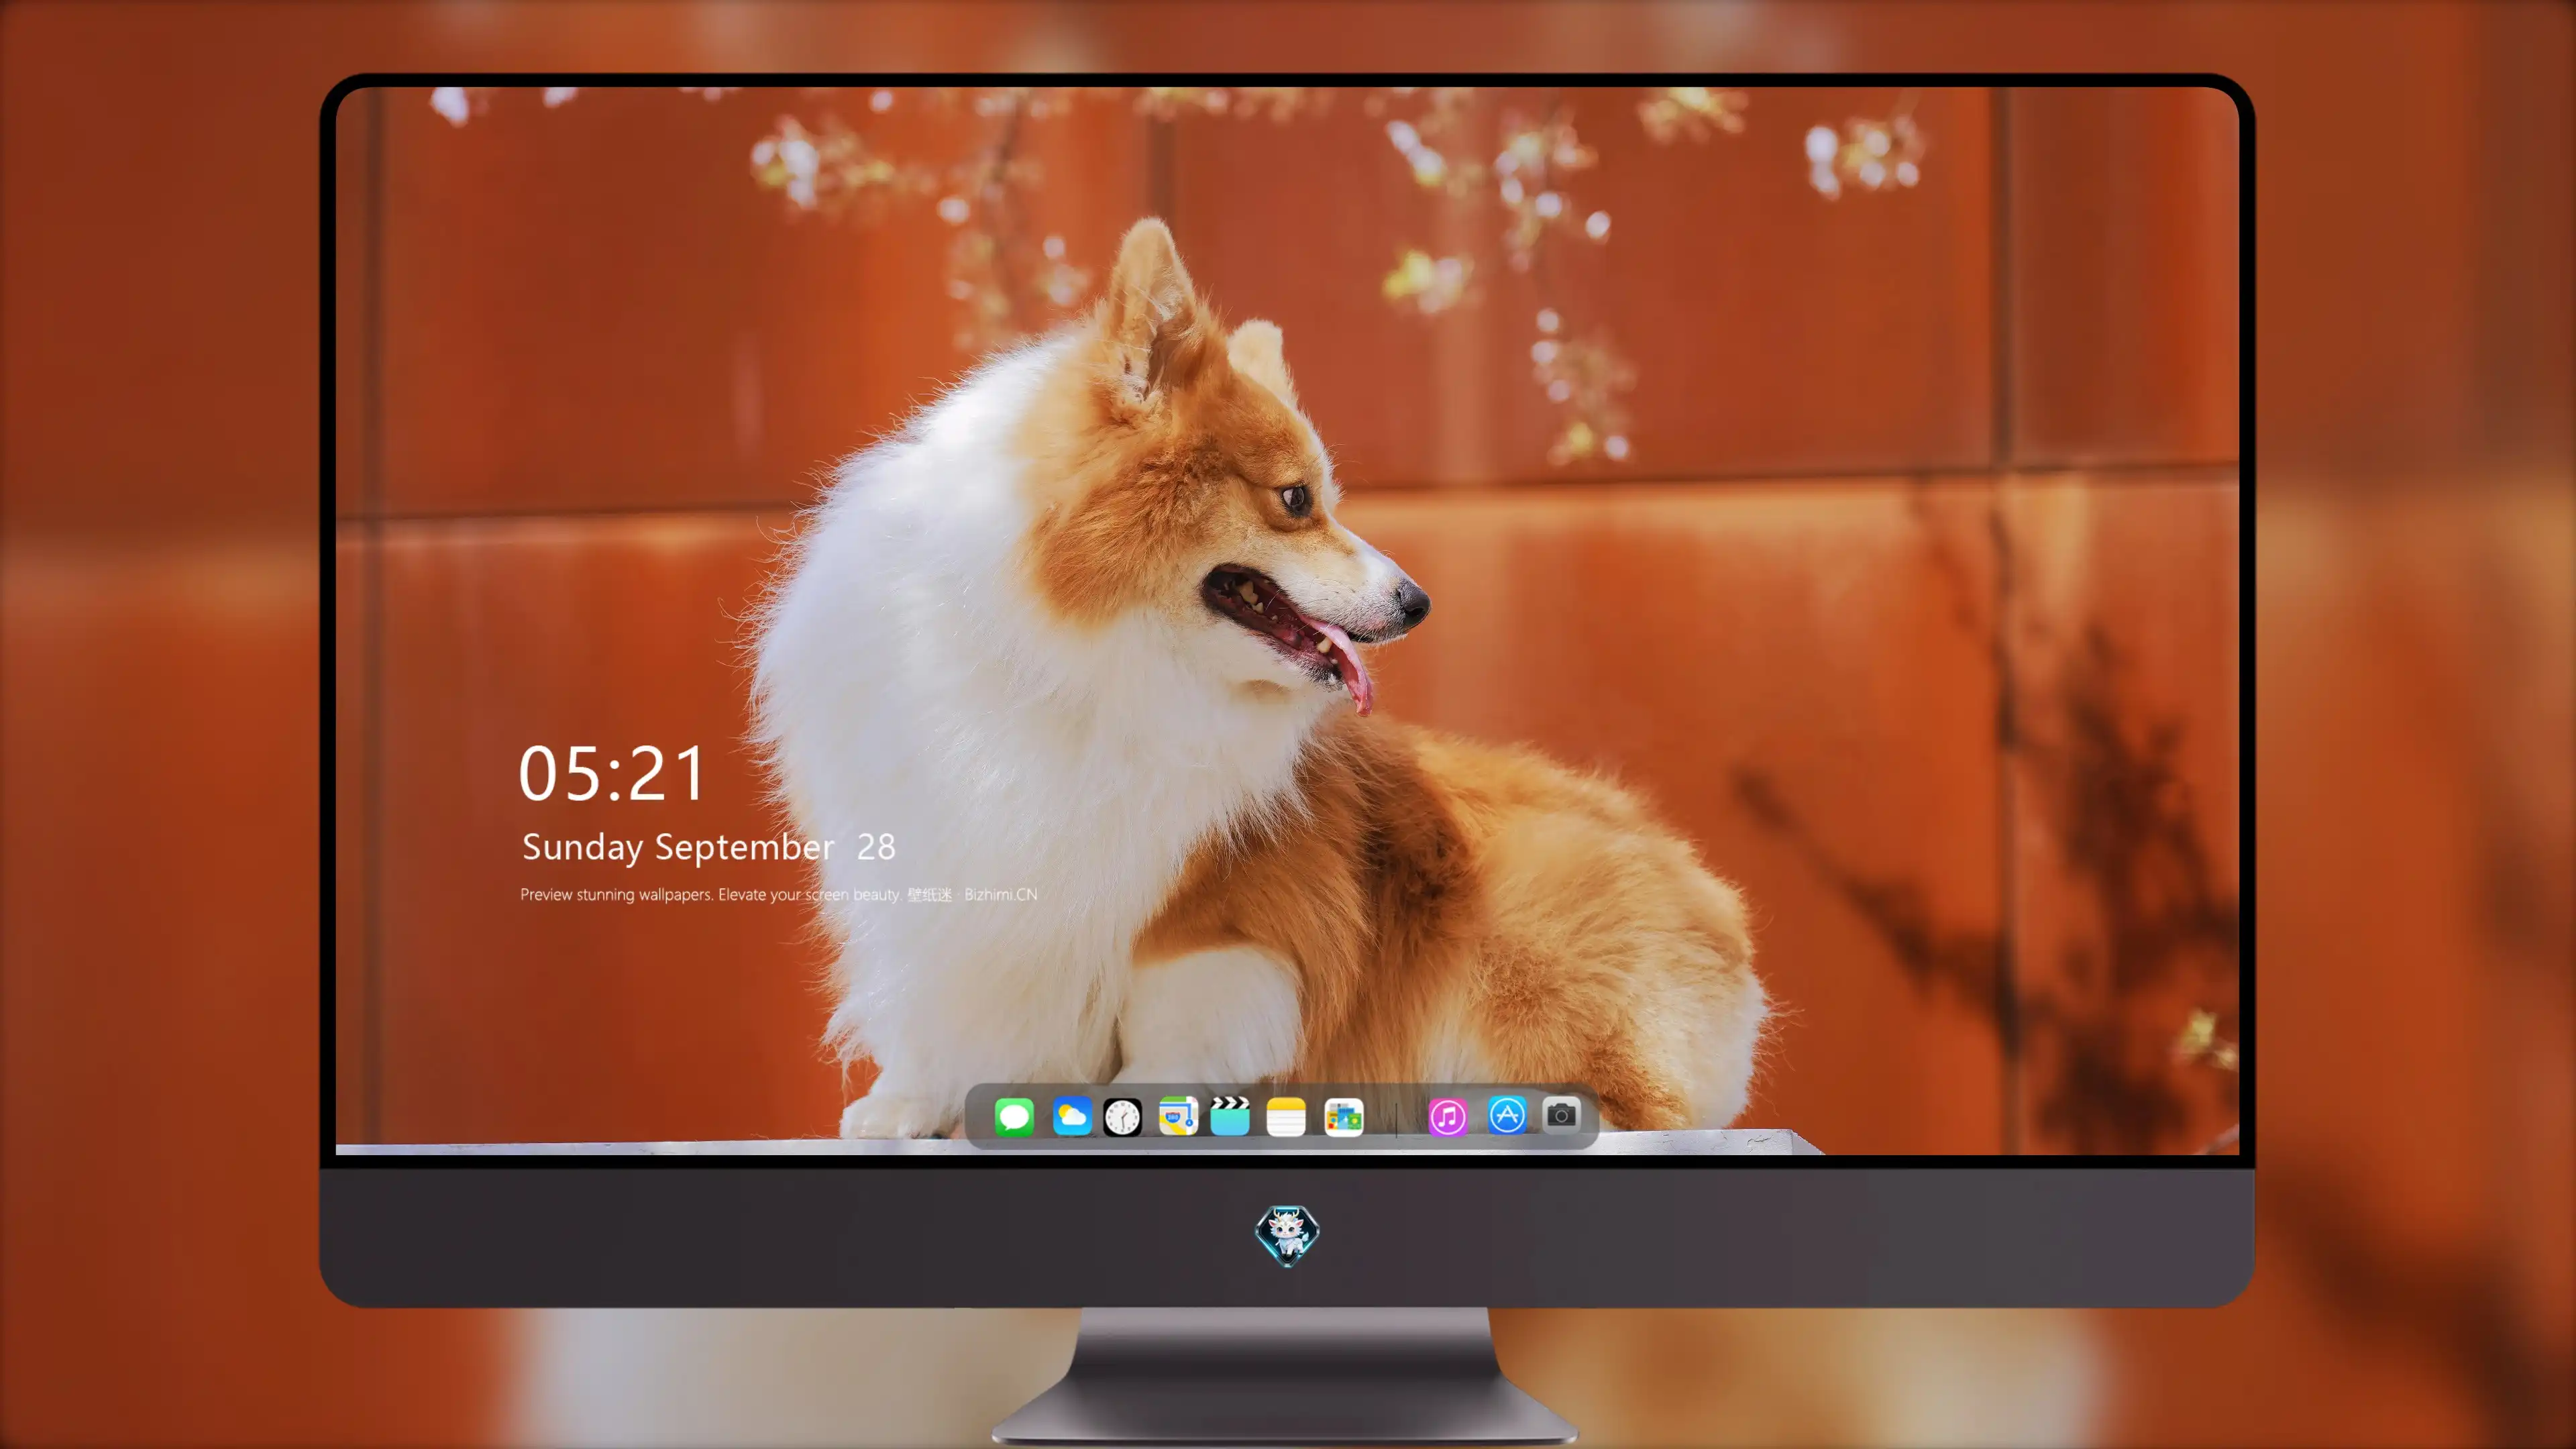Launch the Videos clapperboard app
2576x1449 pixels.
coord(1230,1116)
